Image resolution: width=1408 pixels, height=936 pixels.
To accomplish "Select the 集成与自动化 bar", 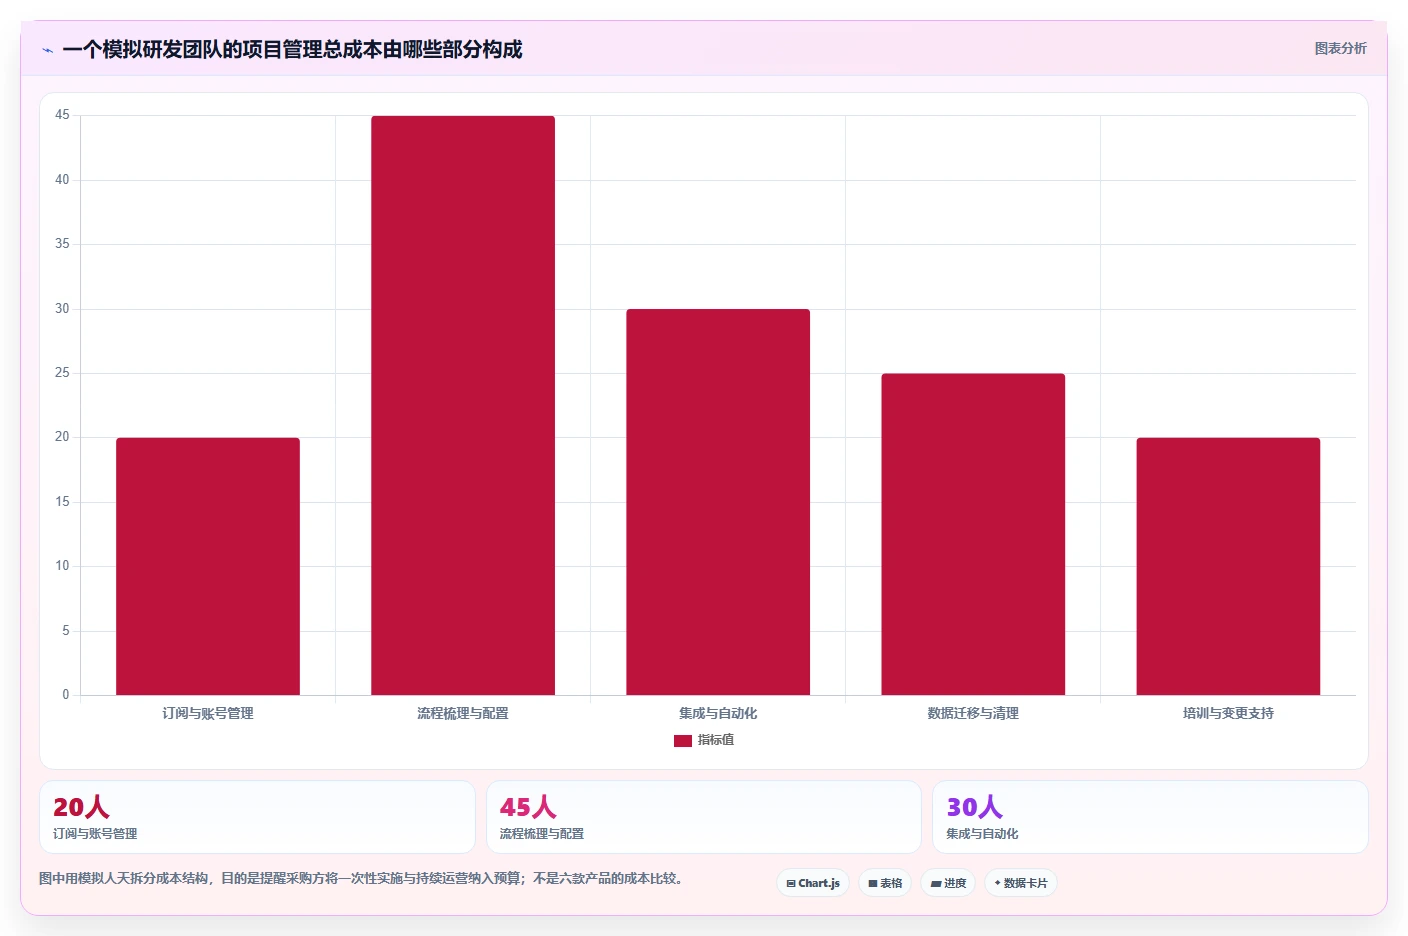I will [x=718, y=502].
